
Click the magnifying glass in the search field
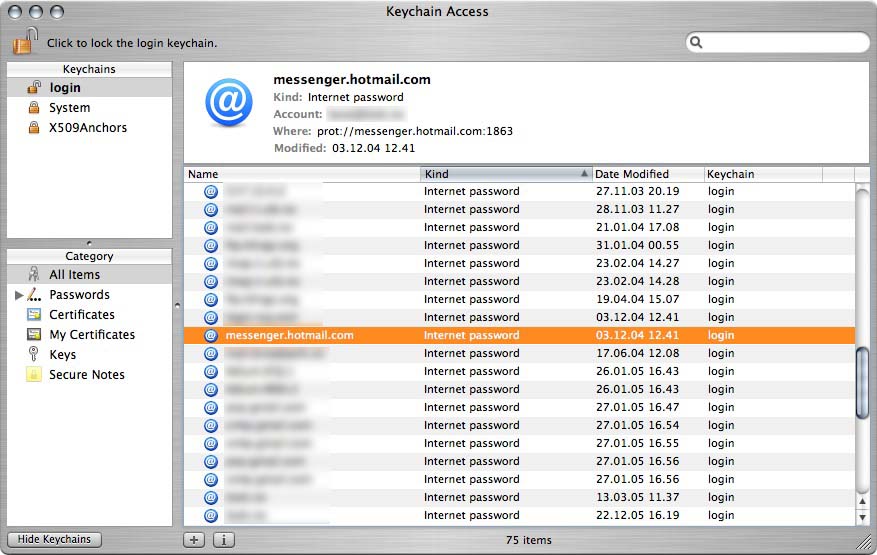pyautogui.click(x=696, y=43)
